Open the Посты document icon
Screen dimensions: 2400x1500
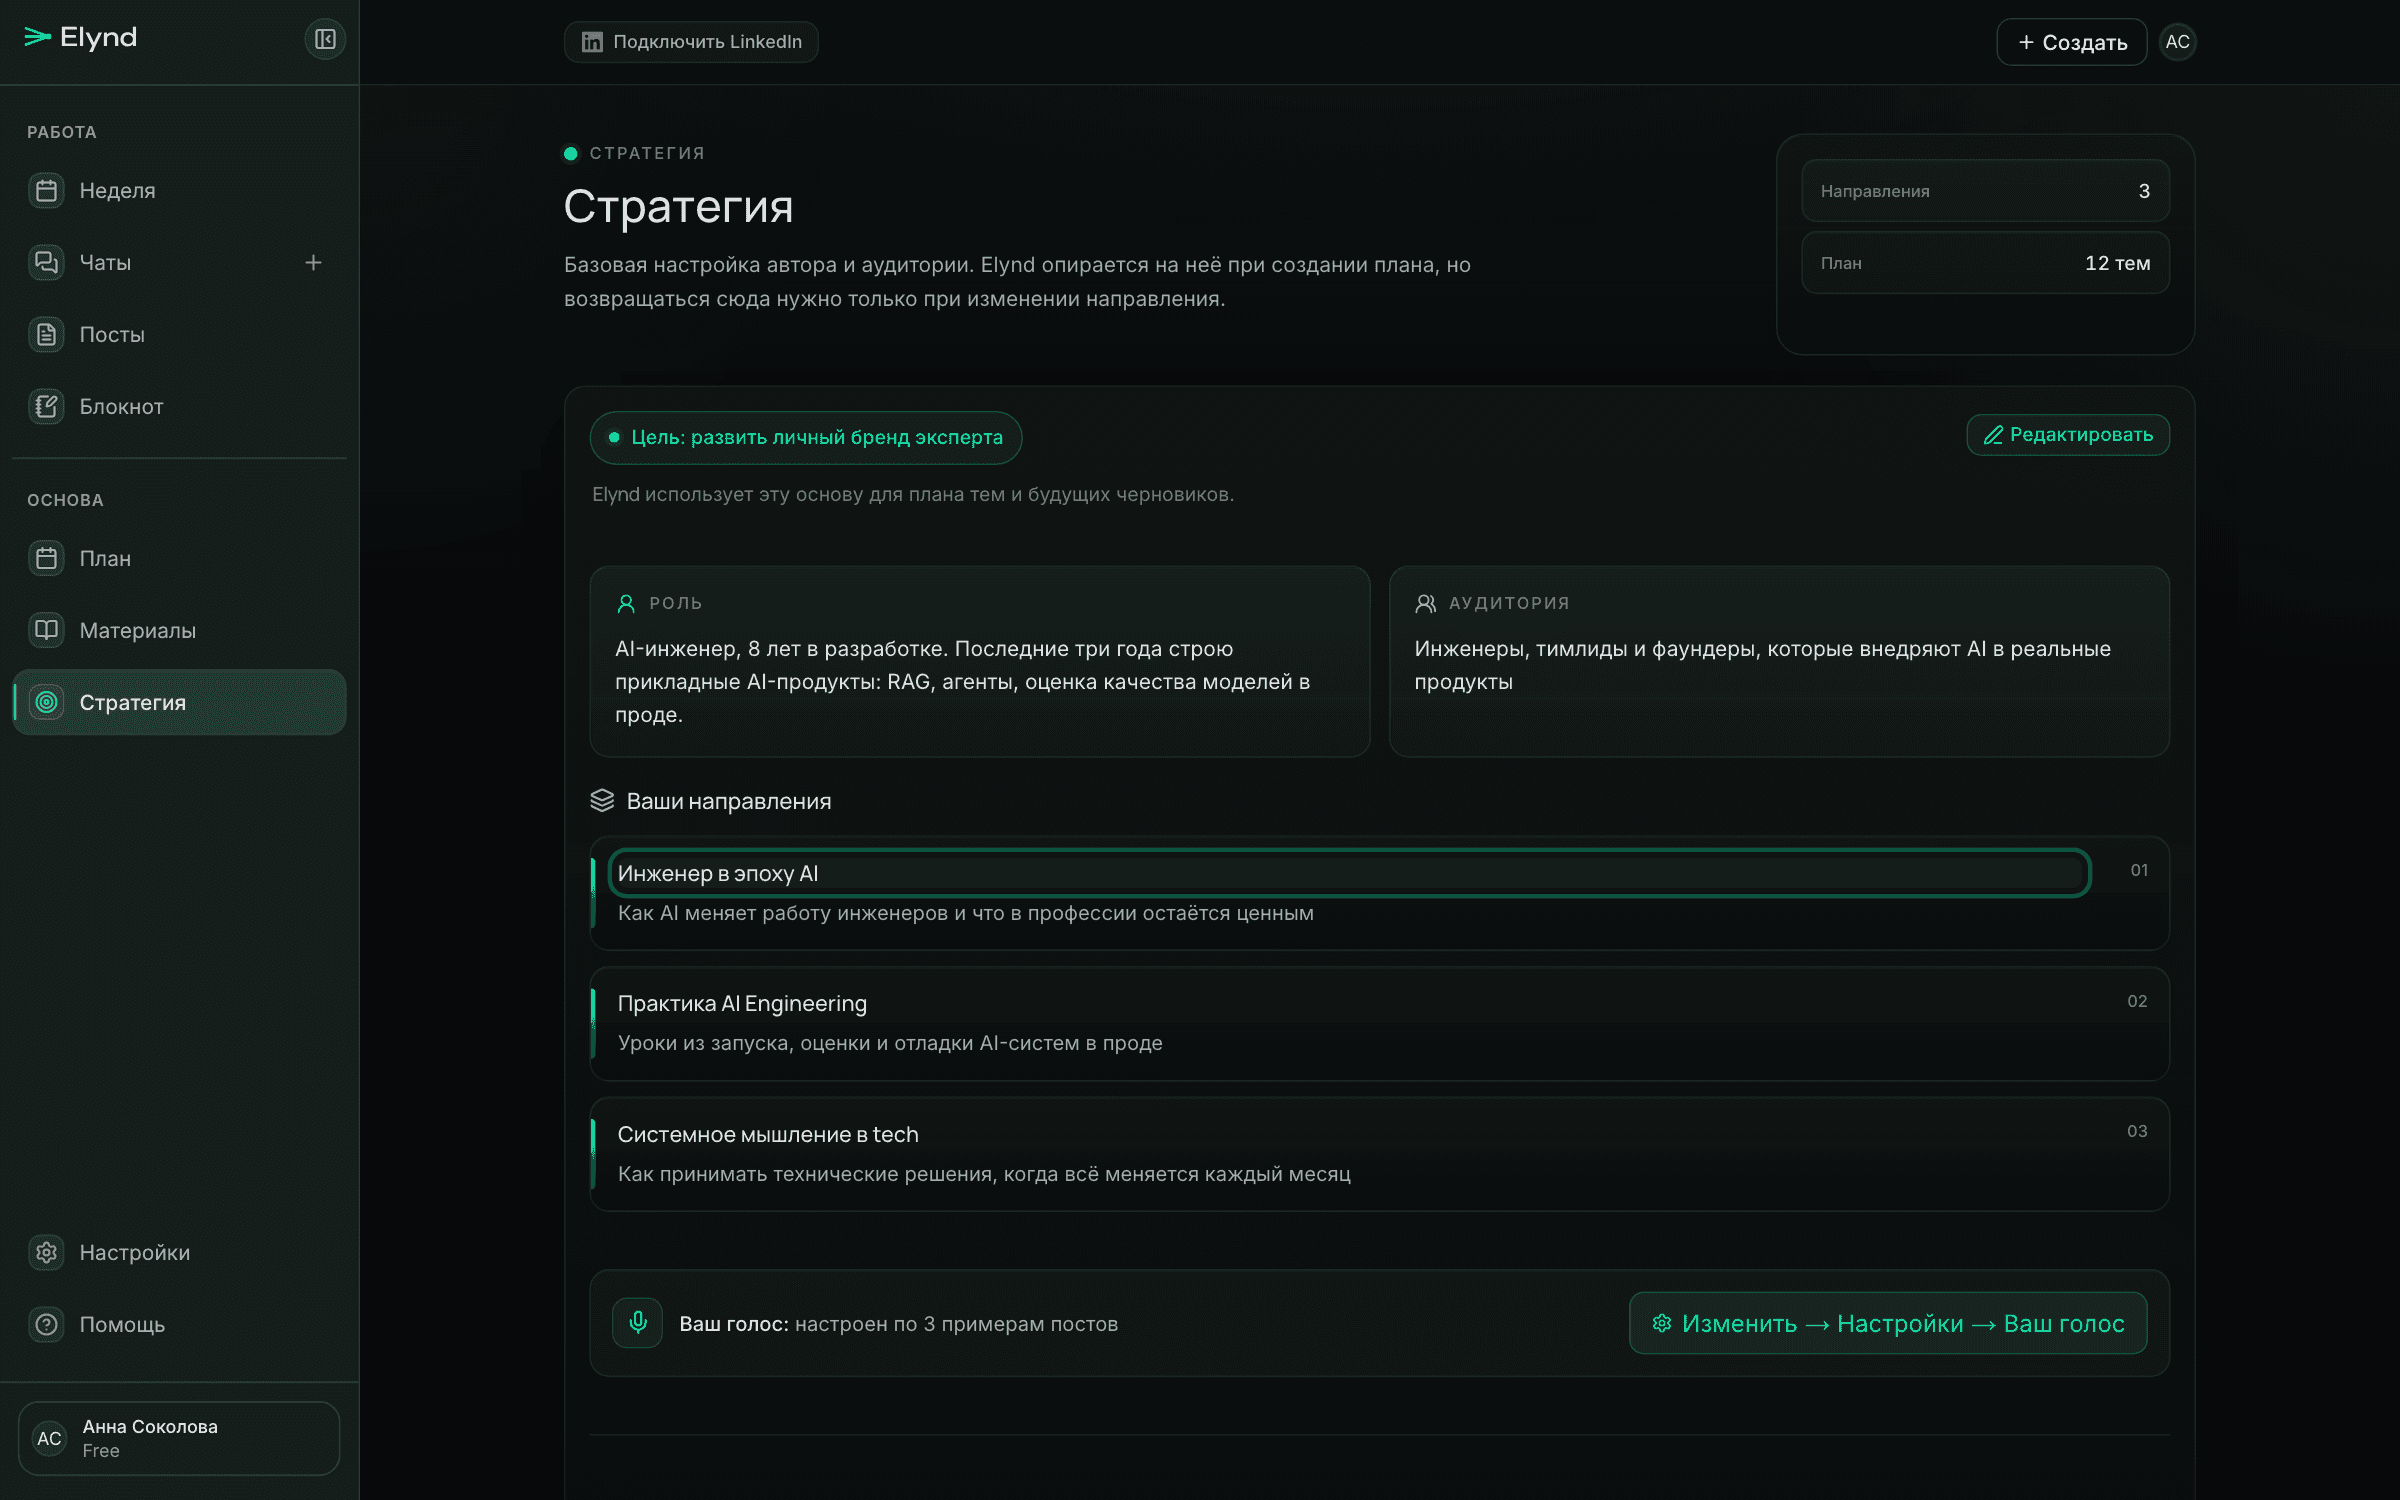tap(46, 334)
